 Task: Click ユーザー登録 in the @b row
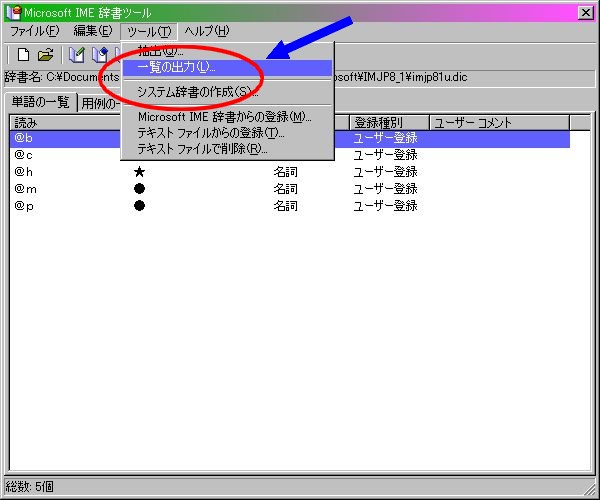pyautogui.click(x=385, y=138)
